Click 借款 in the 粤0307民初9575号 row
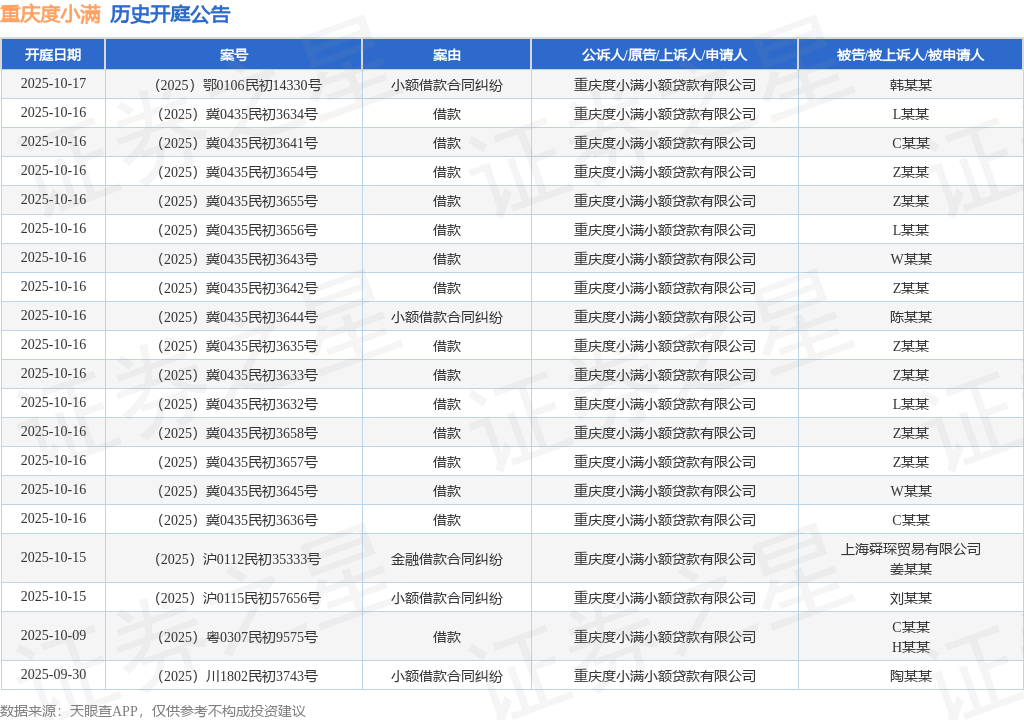This screenshot has height=720, width=1024. coord(447,637)
